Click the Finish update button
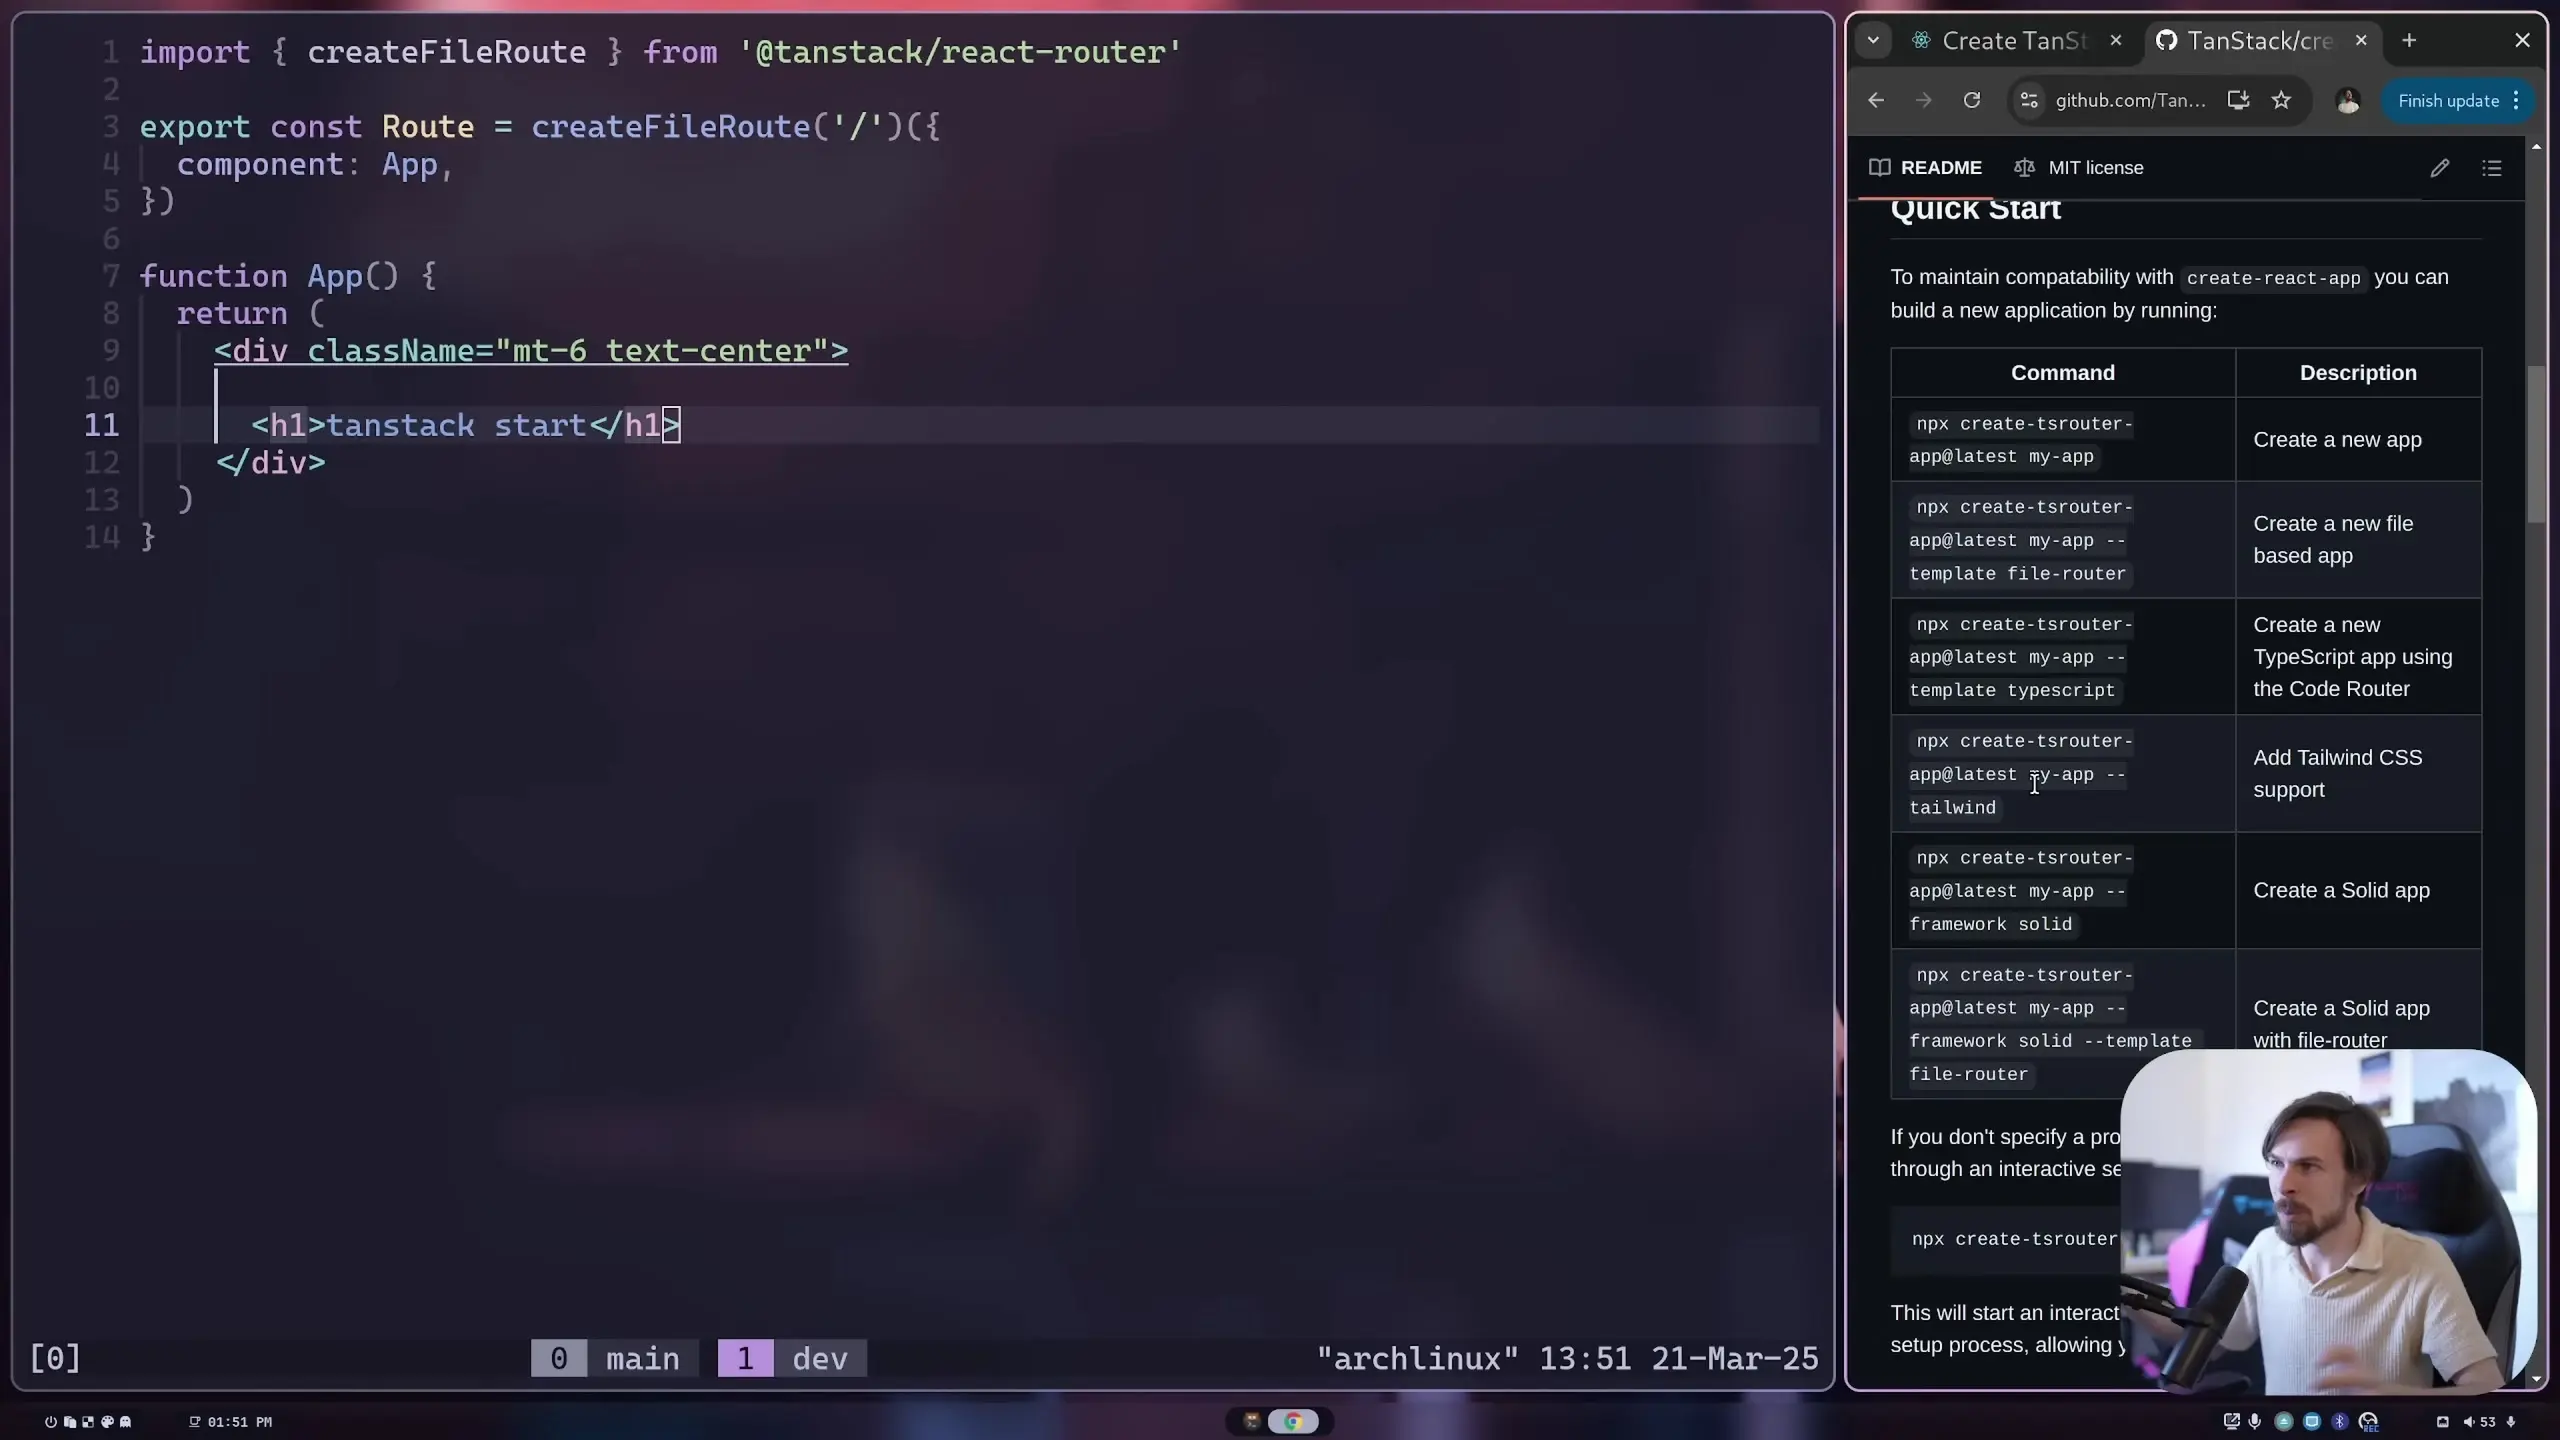 pos(2448,100)
